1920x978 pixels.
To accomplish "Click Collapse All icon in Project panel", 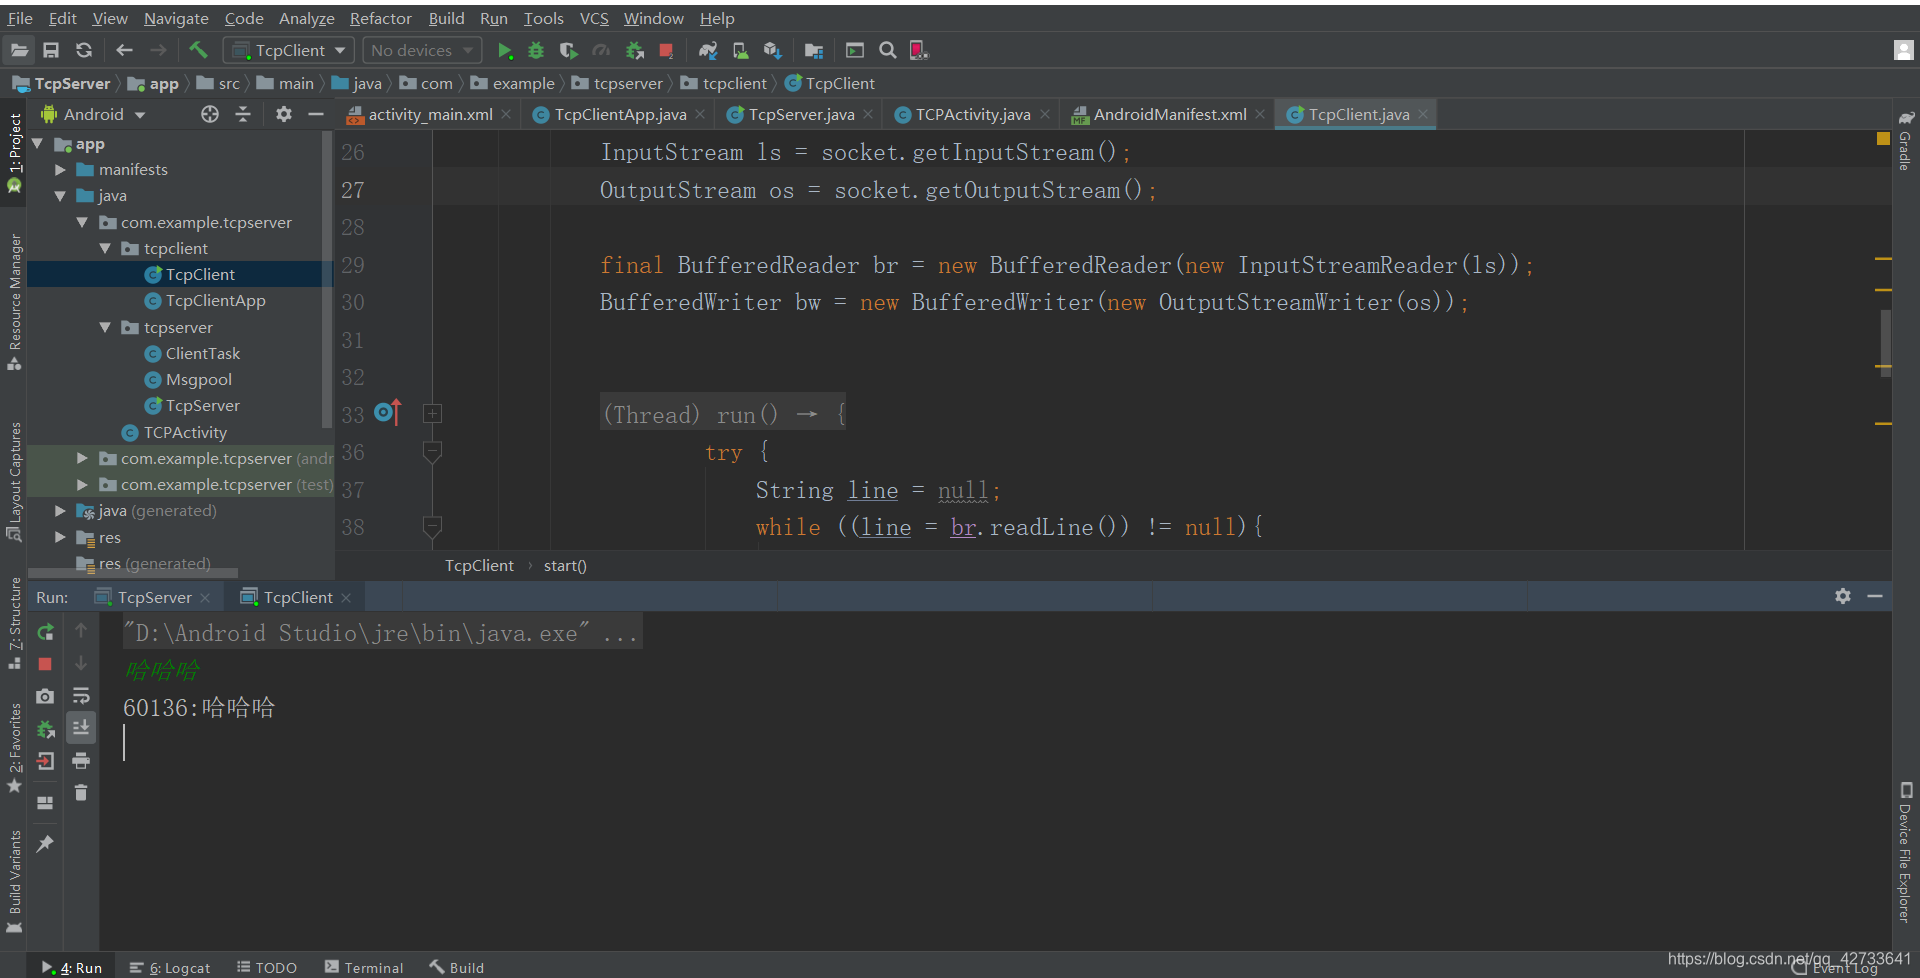I will tap(243, 114).
